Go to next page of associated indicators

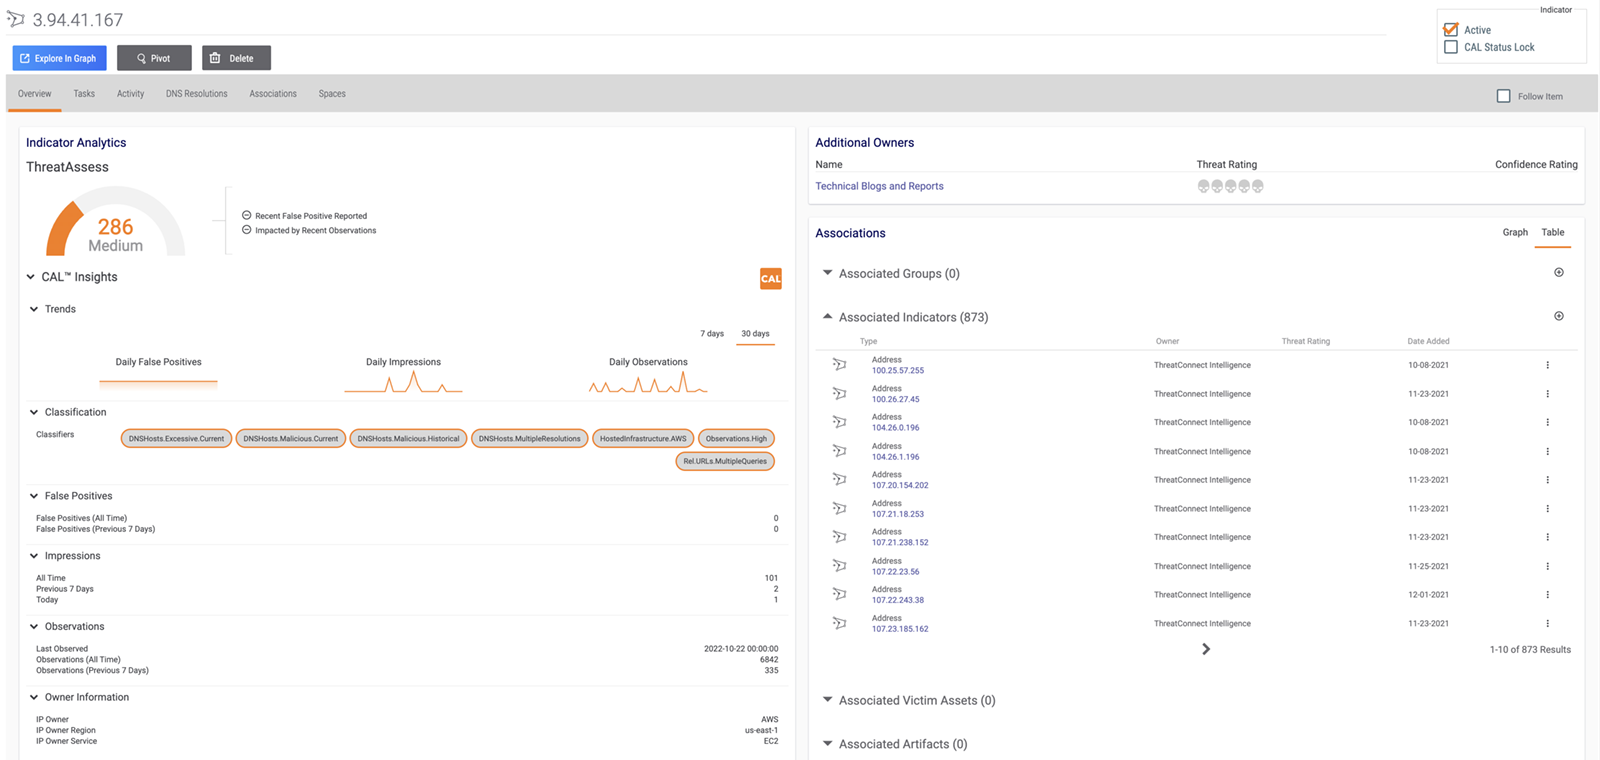click(1206, 649)
